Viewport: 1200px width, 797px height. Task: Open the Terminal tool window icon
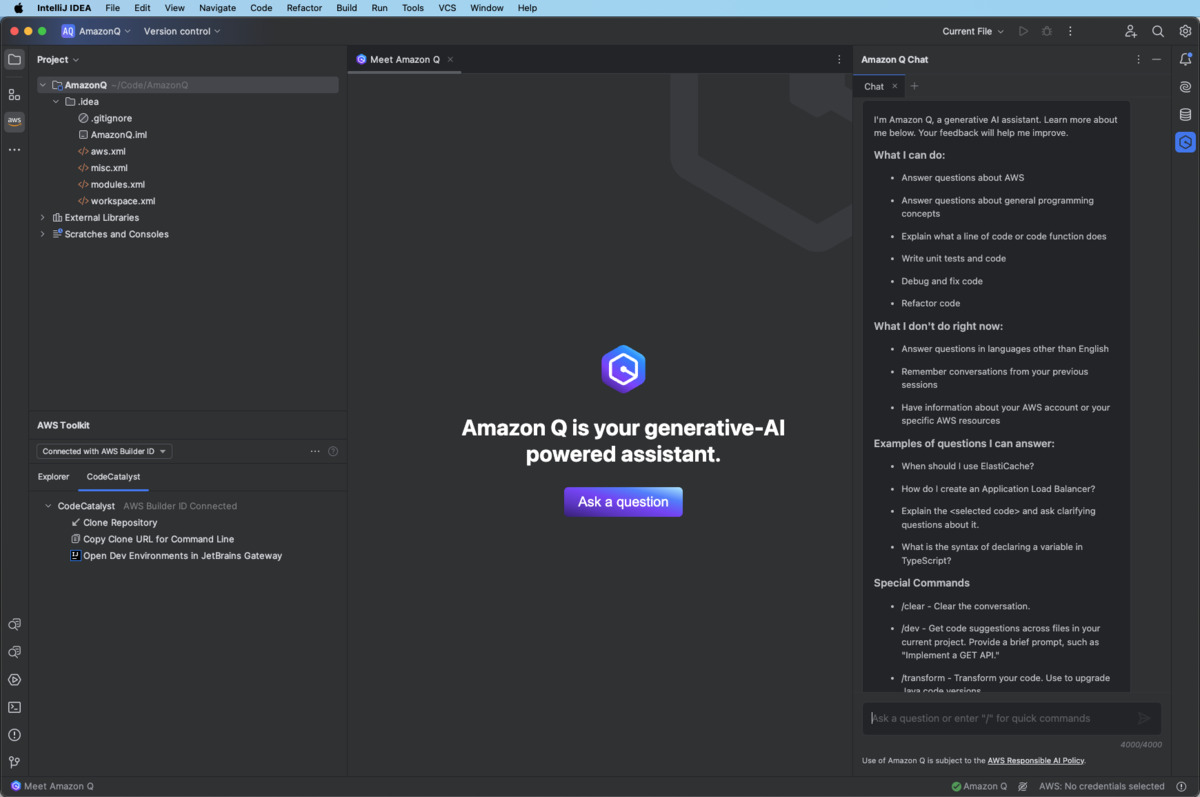[x=14, y=707]
